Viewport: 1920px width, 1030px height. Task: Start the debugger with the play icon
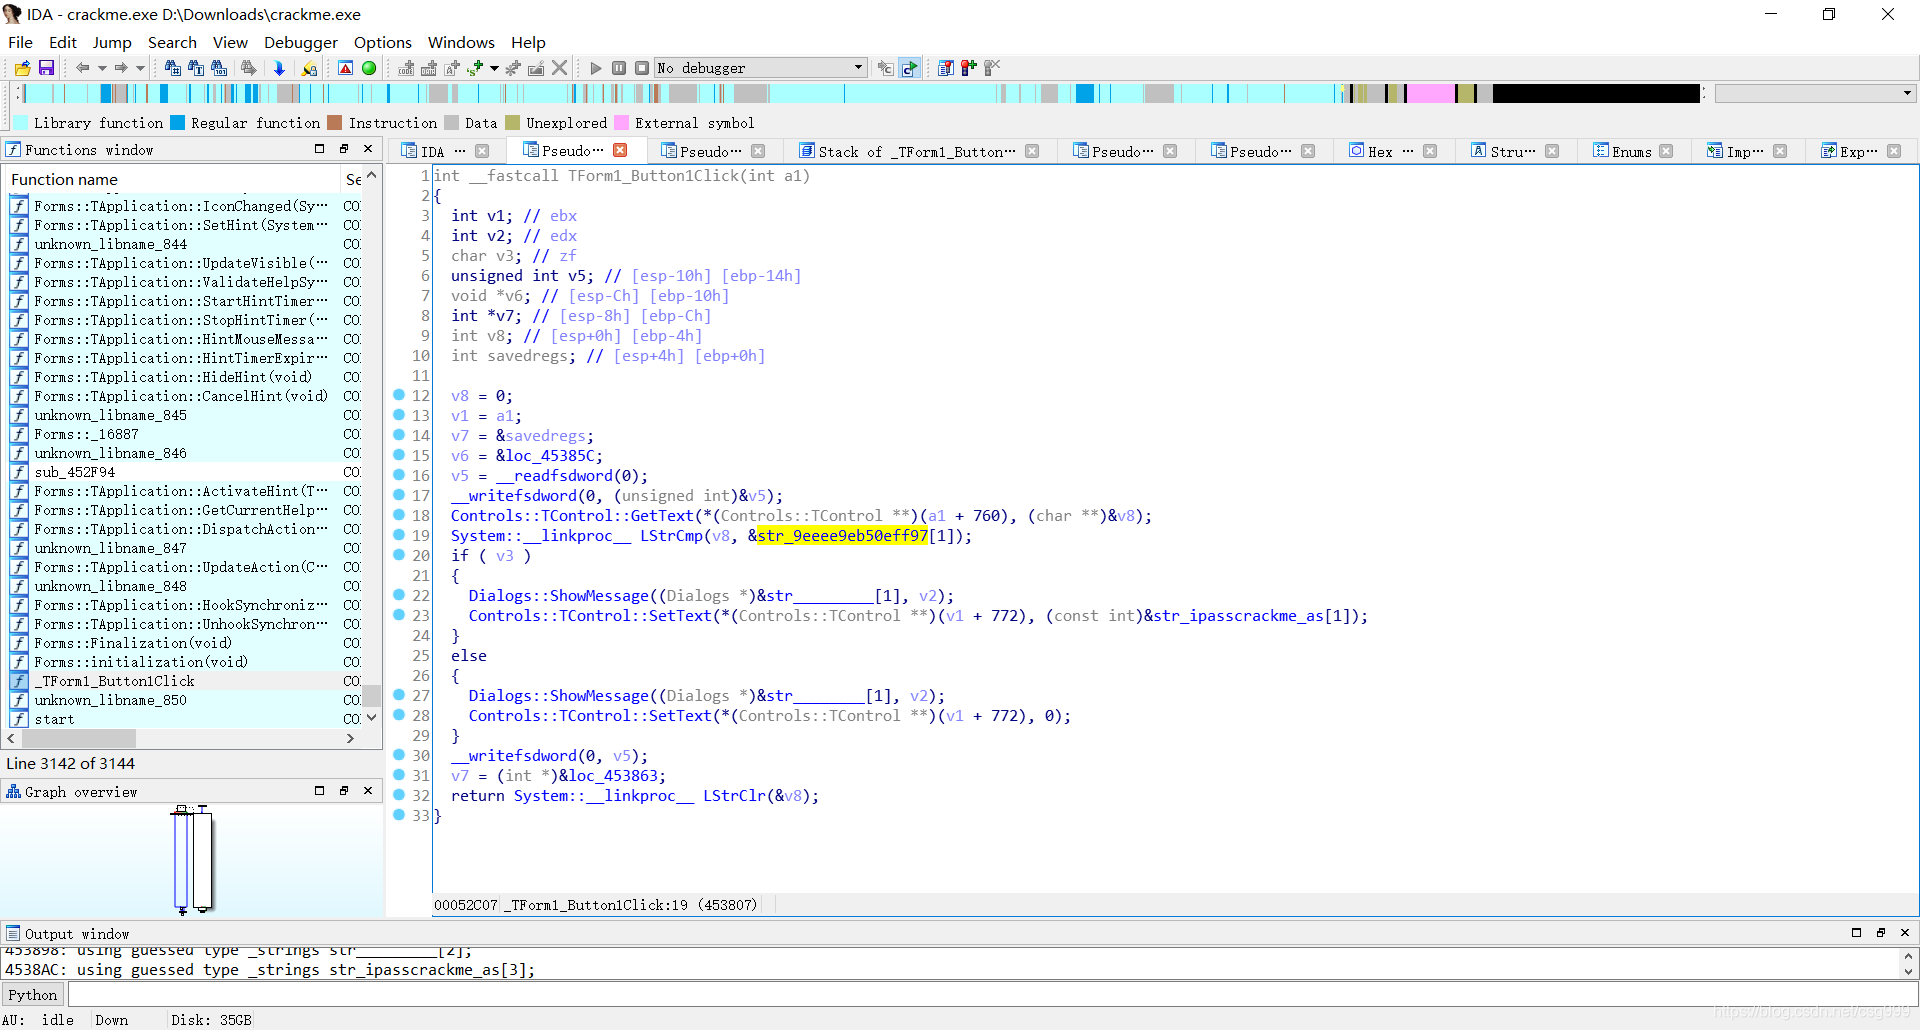596,68
